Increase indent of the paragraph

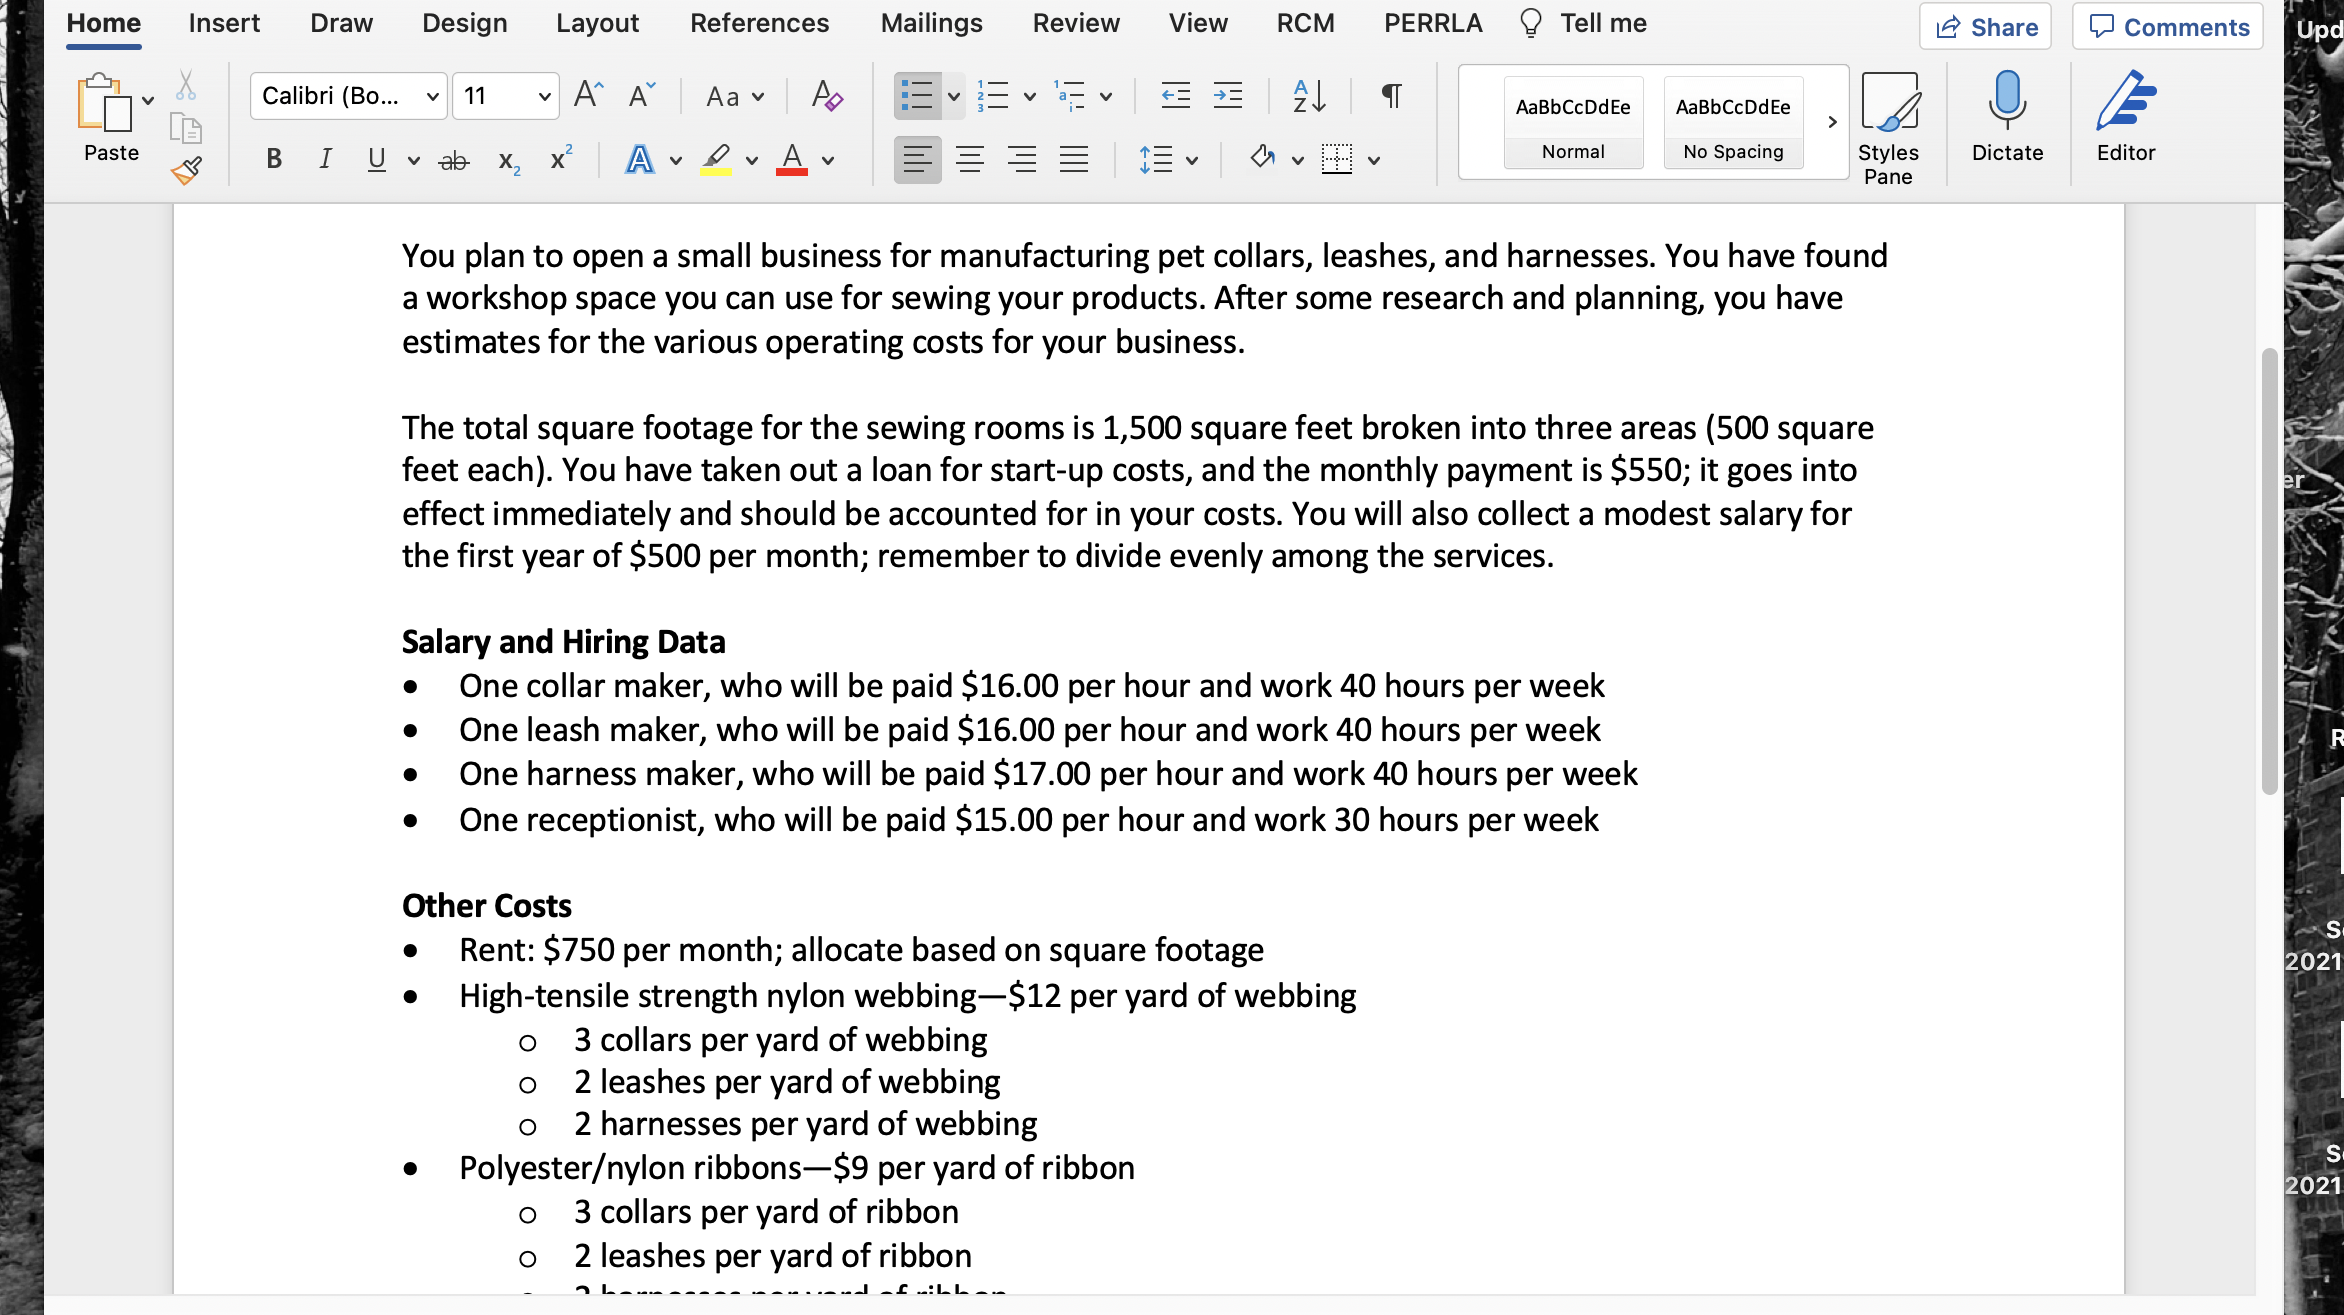click(1227, 96)
